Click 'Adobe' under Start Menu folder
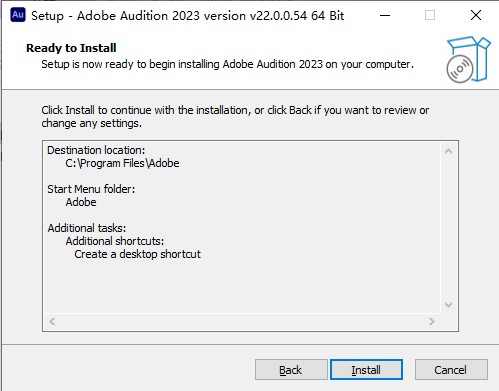This screenshot has width=499, height=391. click(81, 202)
